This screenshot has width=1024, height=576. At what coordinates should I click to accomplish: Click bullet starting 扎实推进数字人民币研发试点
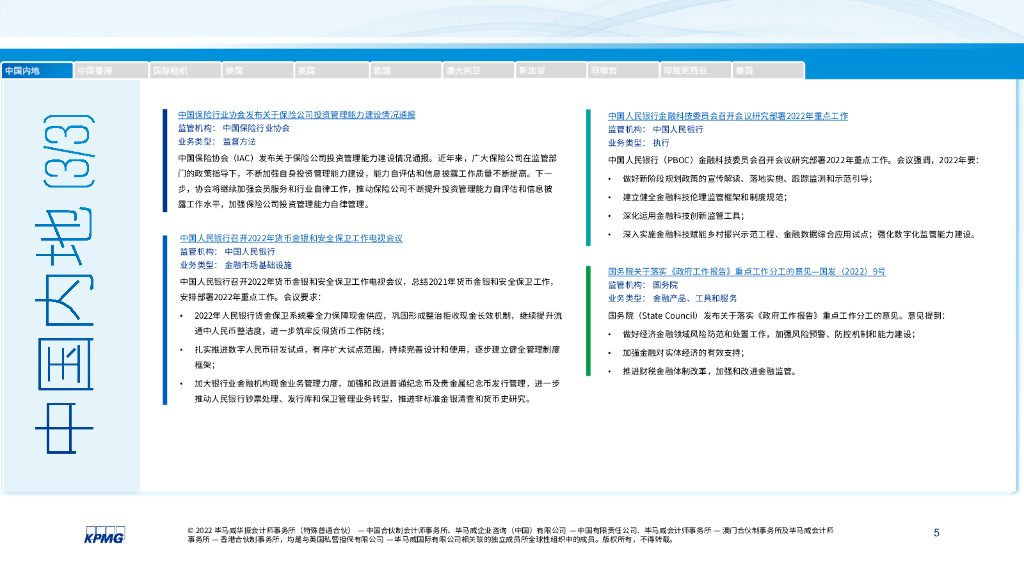click(377, 357)
